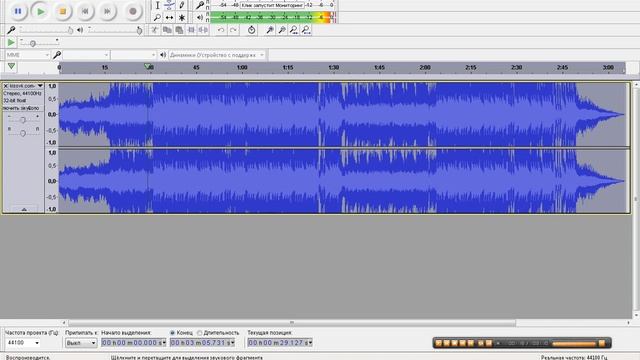
Task: Skip to end of the track
Action: tap(107, 11)
